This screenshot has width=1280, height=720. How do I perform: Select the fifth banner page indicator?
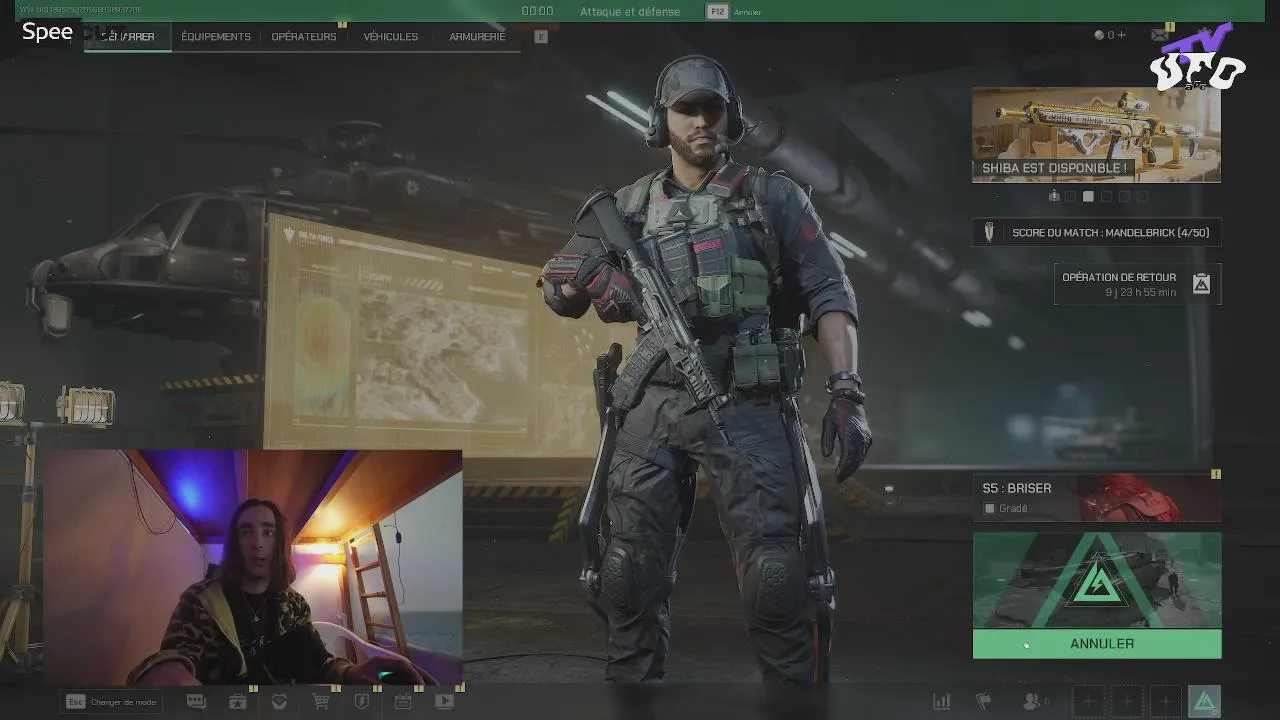click(1125, 197)
